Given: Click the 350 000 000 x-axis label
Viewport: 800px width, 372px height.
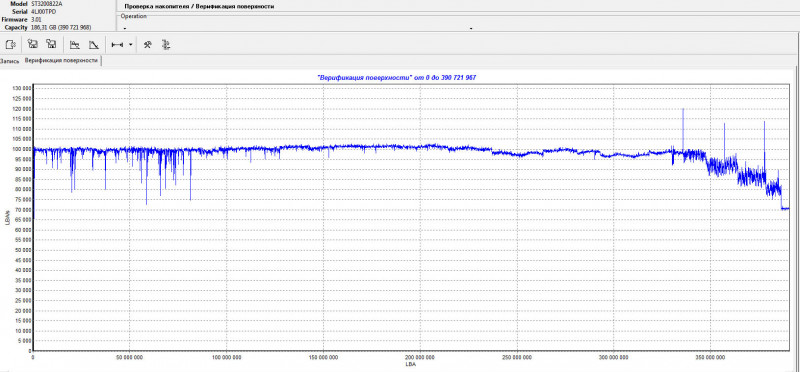Looking at the screenshot, I should point(710,358).
